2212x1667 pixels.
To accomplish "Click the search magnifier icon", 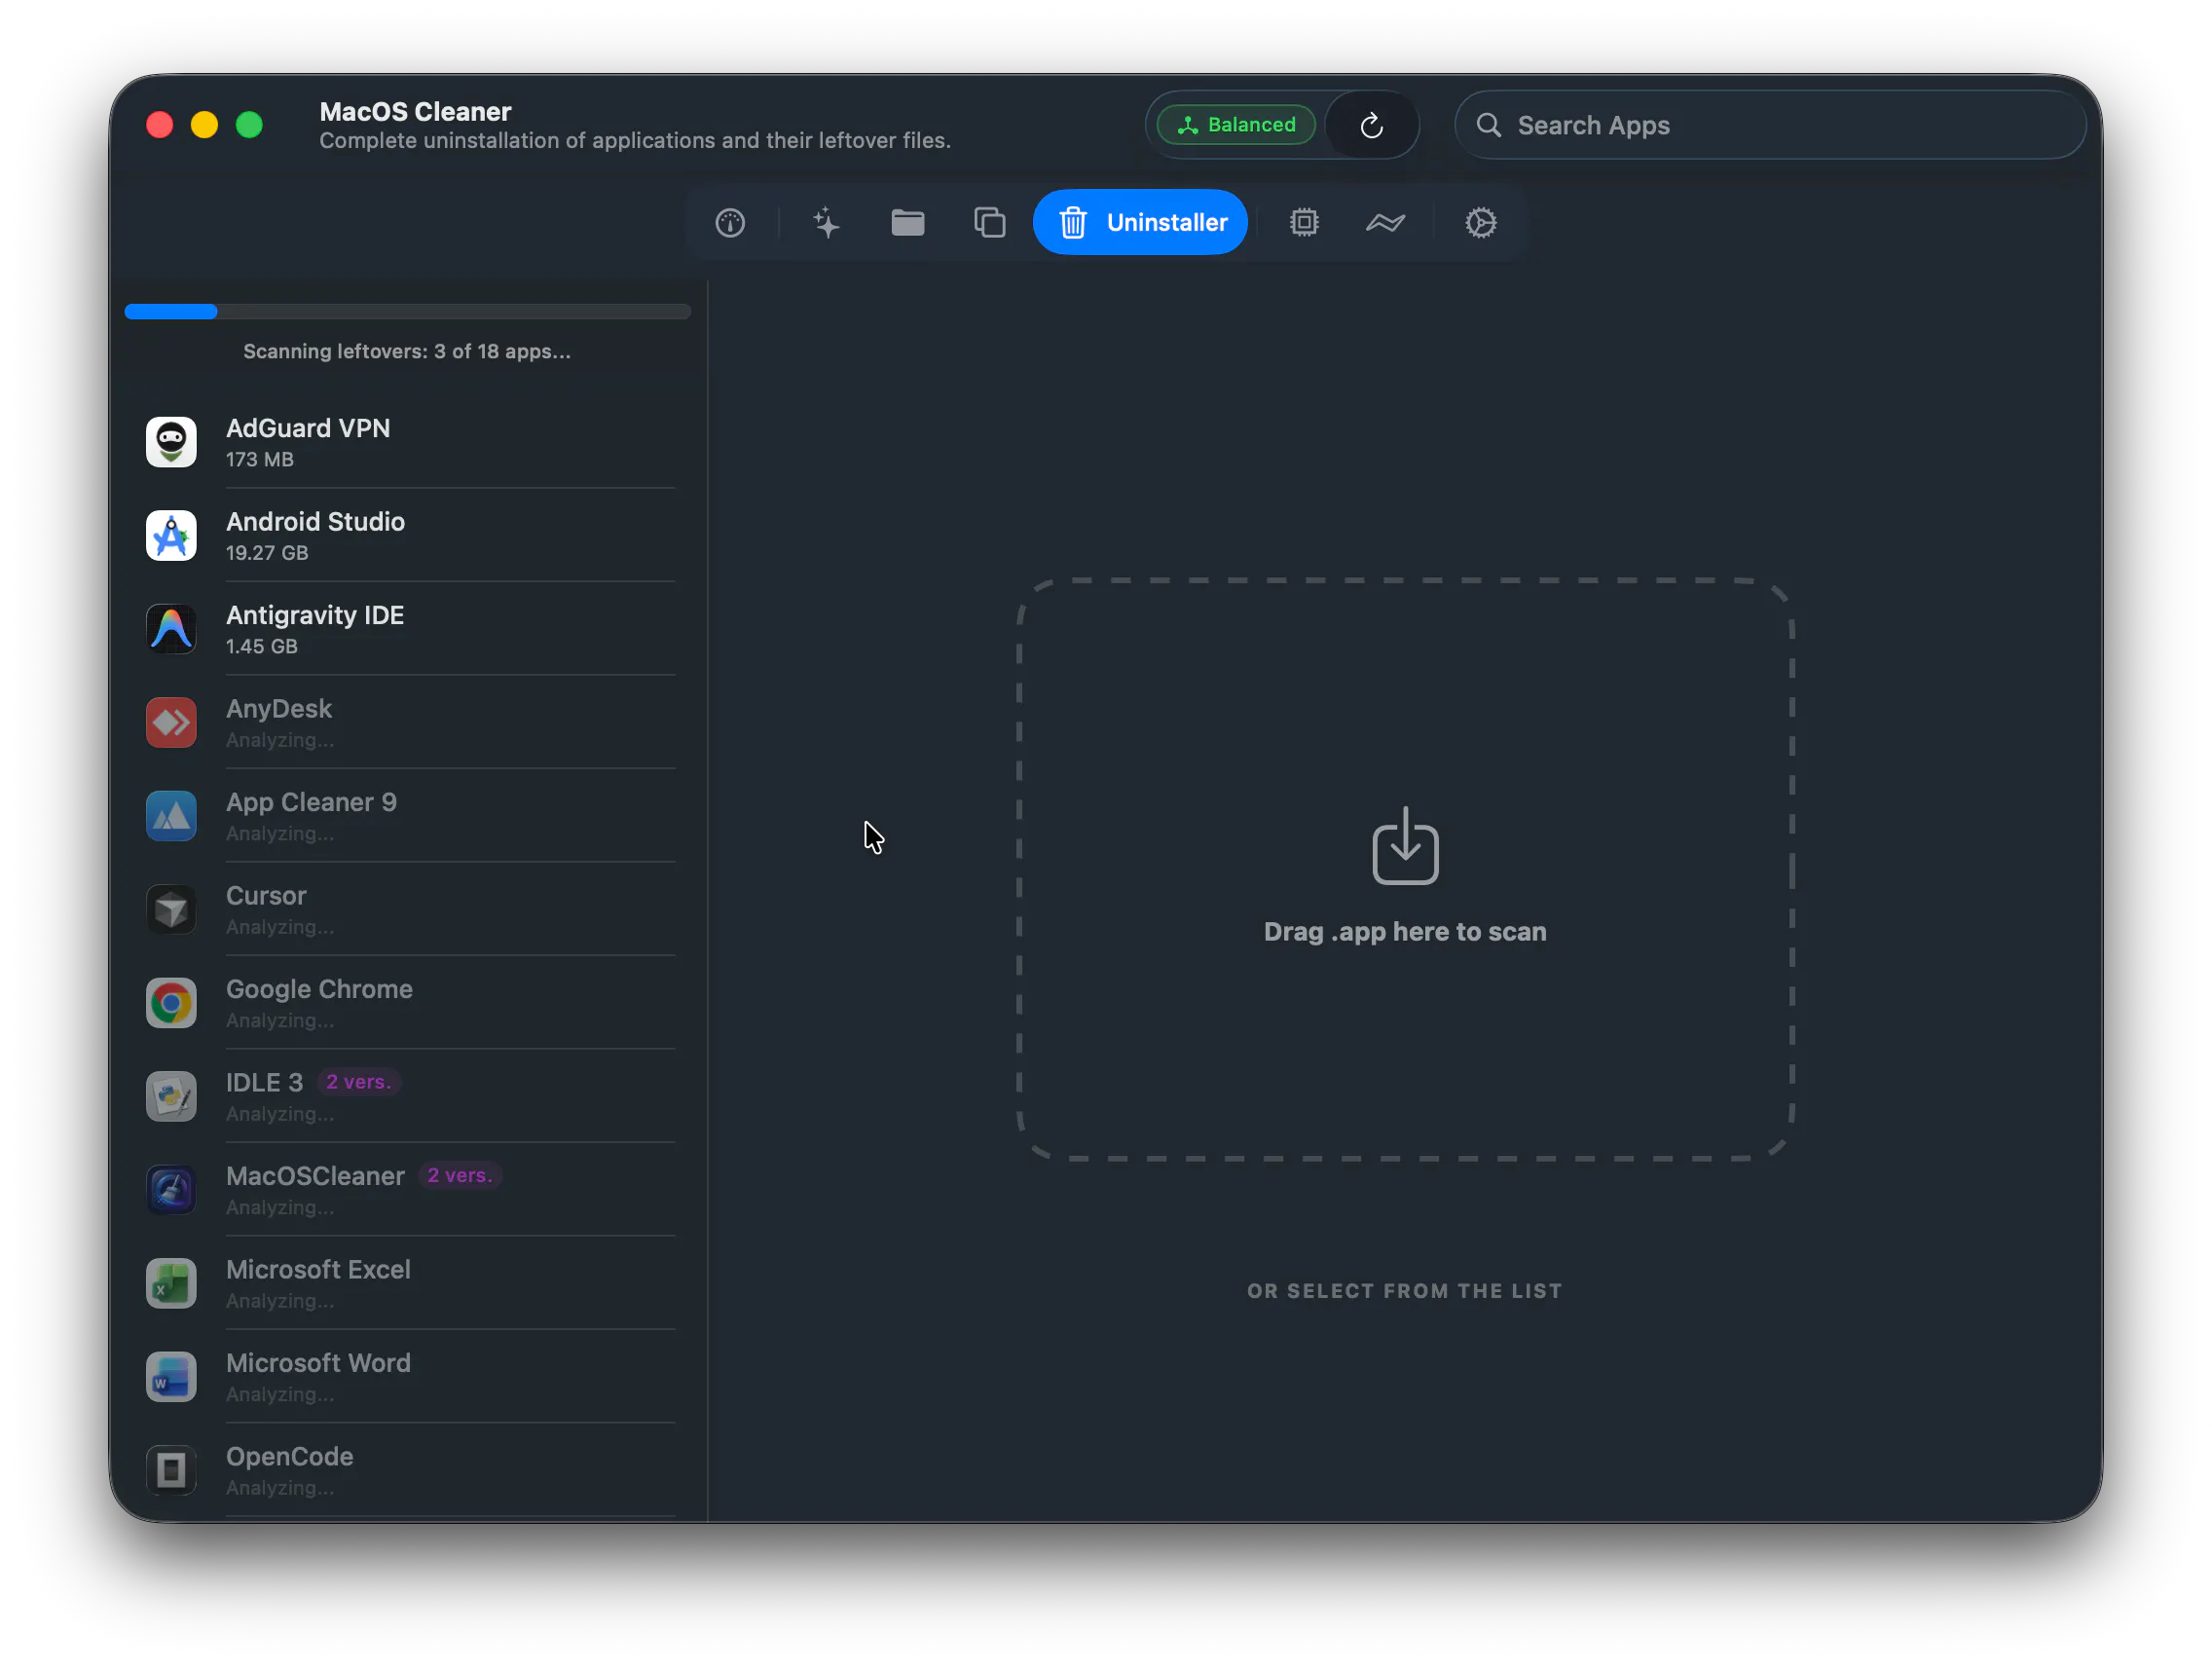I will [1488, 125].
